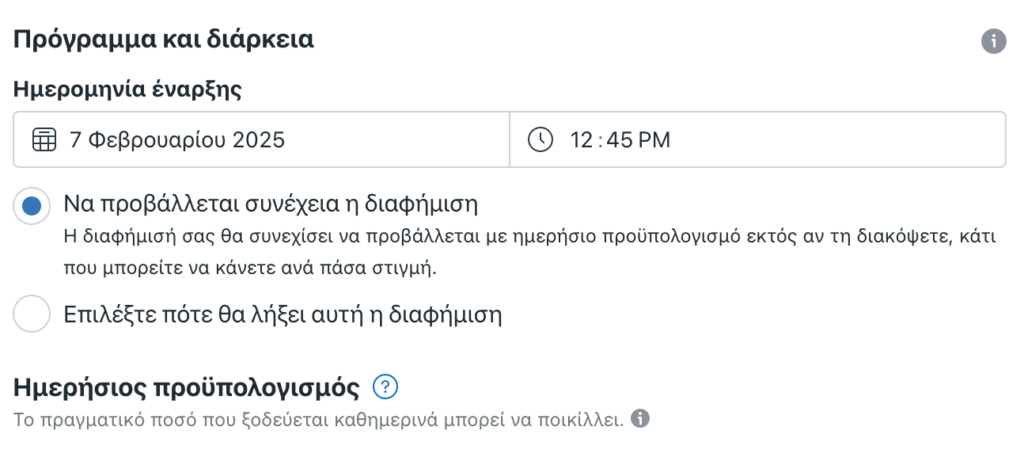Open the date picker showing 7 Φεβρουαρίου 2025
Image resolution: width=1024 pixels, height=461 pixels.
click(x=261, y=140)
